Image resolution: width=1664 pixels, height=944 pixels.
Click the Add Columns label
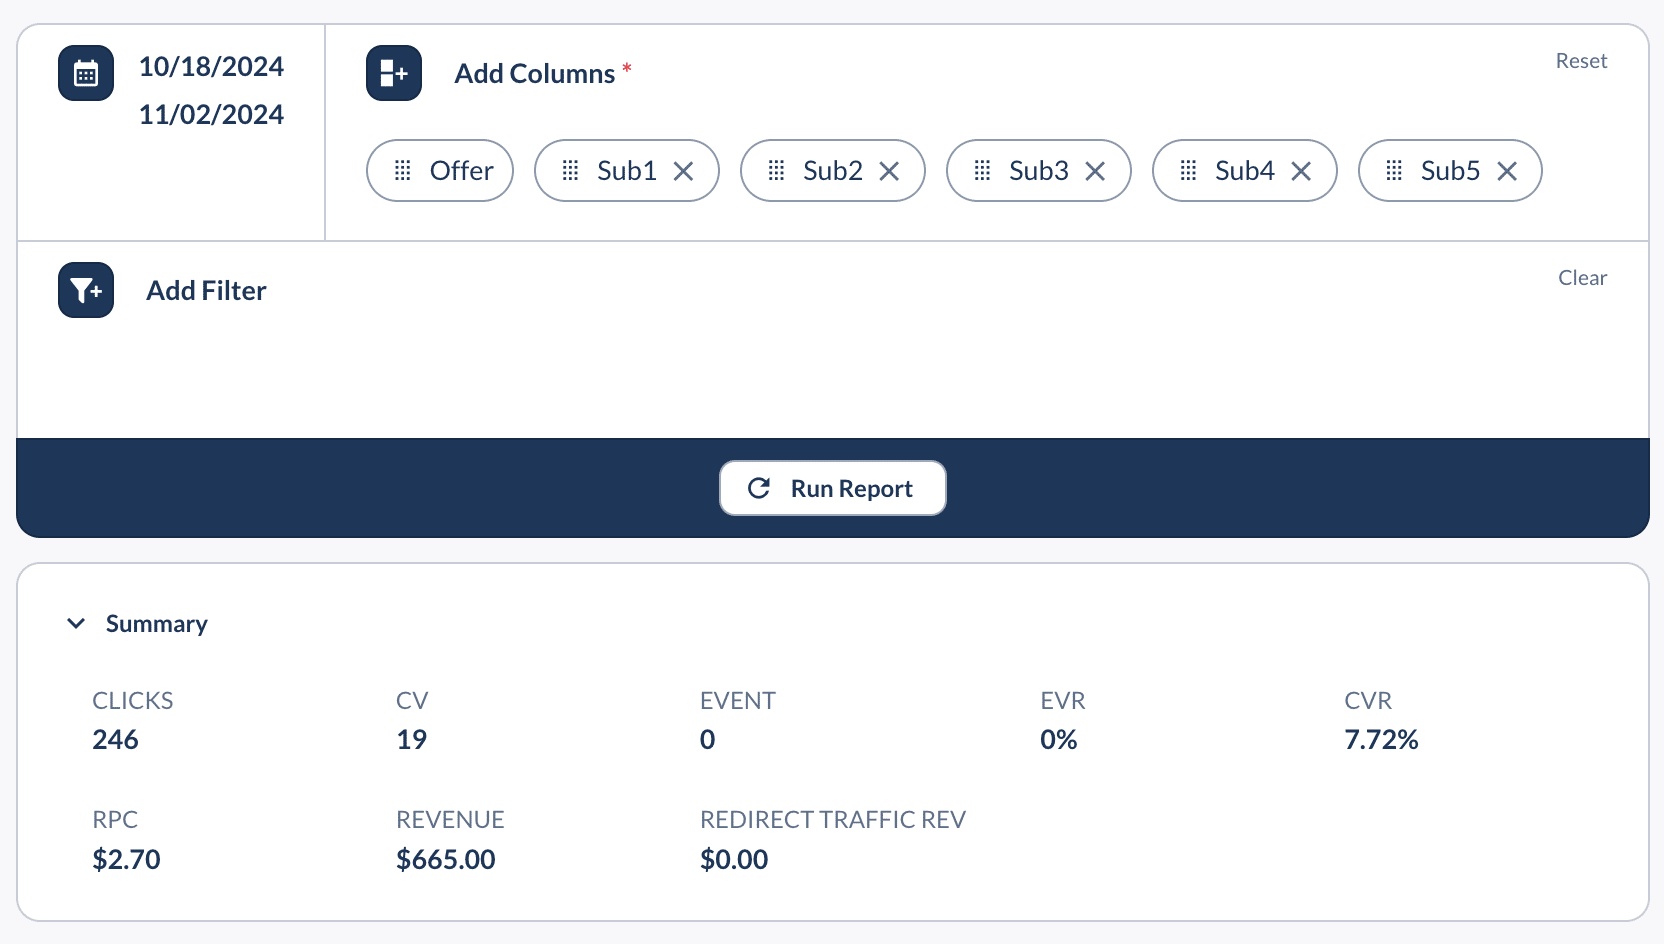(x=535, y=74)
